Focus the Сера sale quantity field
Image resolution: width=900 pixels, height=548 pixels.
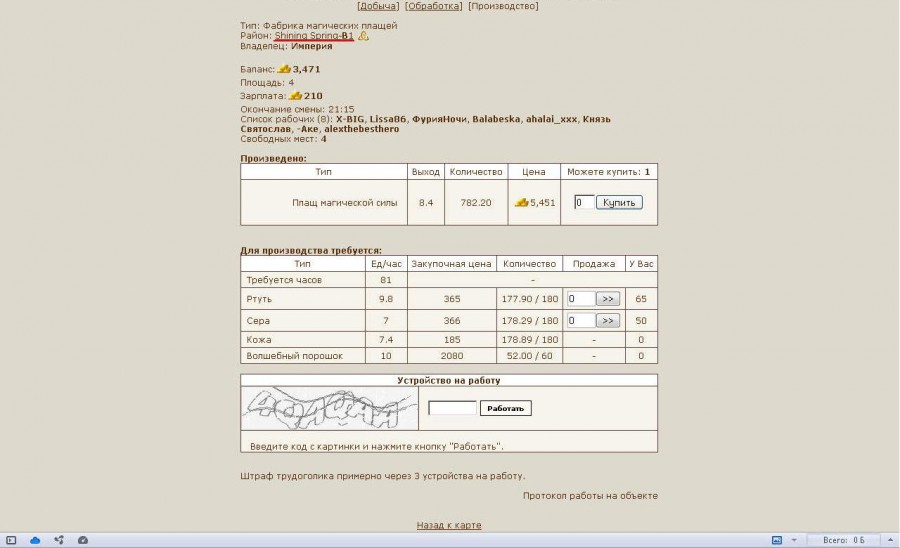coord(580,320)
